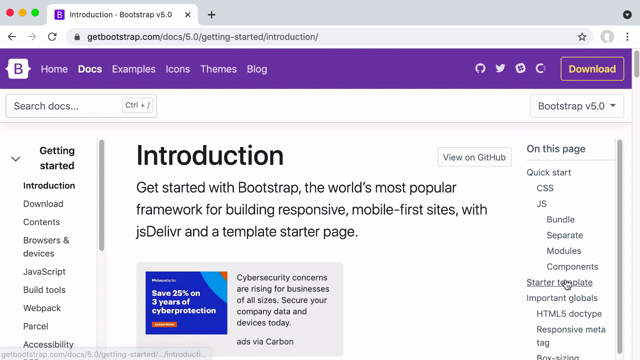Image resolution: width=640 pixels, height=360 pixels.
Task: Click the left sidebar scrollbar
Action: pos(102,196)
